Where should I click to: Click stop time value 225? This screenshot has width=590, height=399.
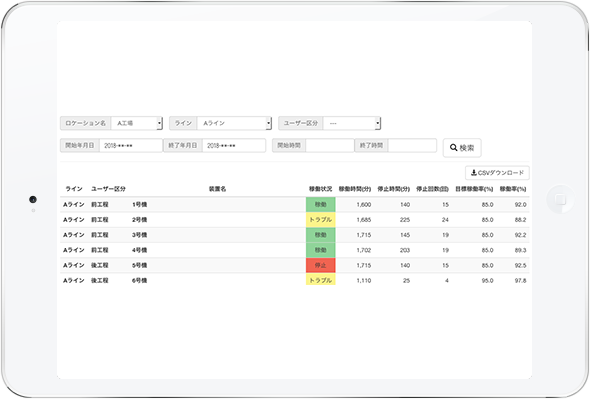pos(405,220)
